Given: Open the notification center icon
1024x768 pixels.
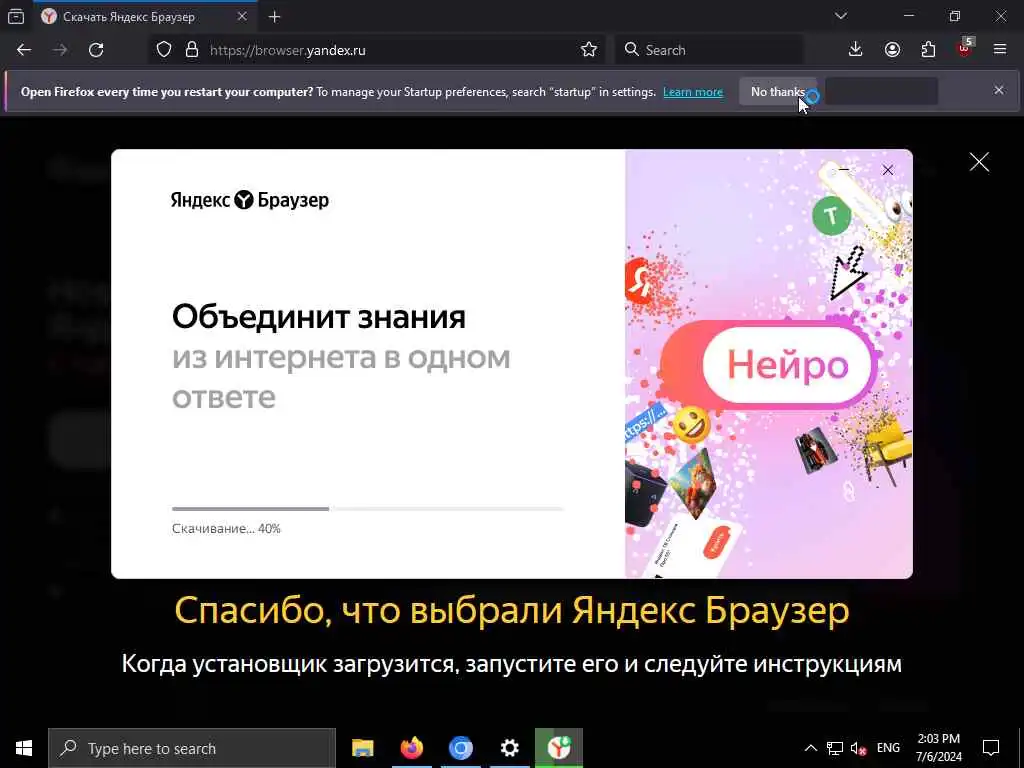Looking at the screenshot, I should point(991,748).
